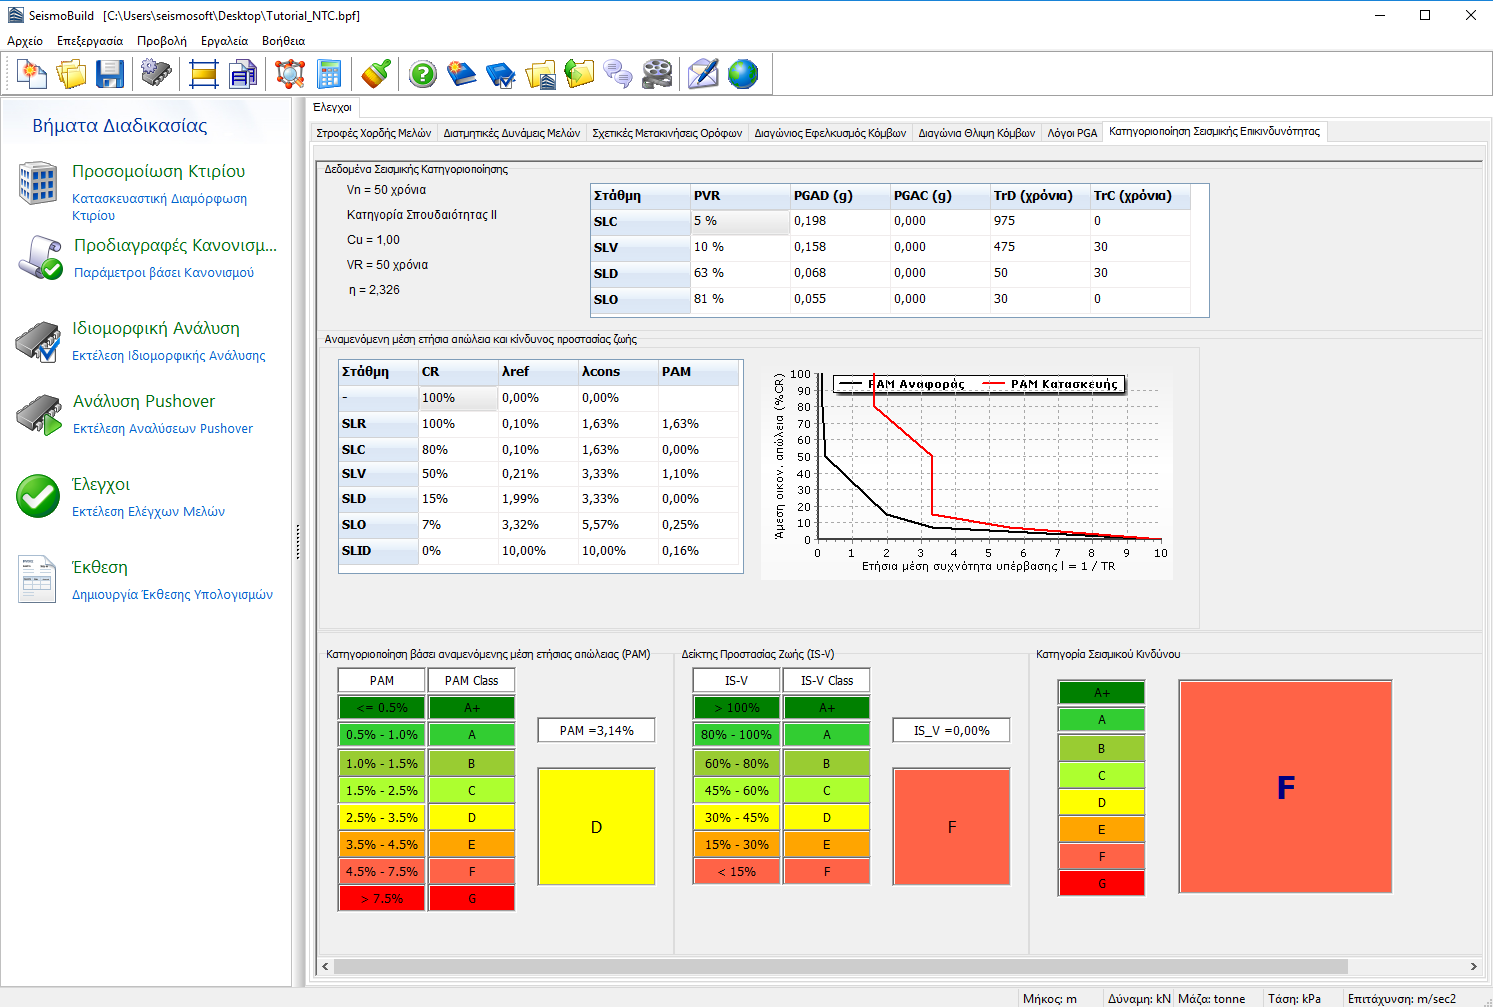The width and height of the screenshot is (1493, 1007).
Task: Click the paintbrush icon in toolbar
Action: 376,74
